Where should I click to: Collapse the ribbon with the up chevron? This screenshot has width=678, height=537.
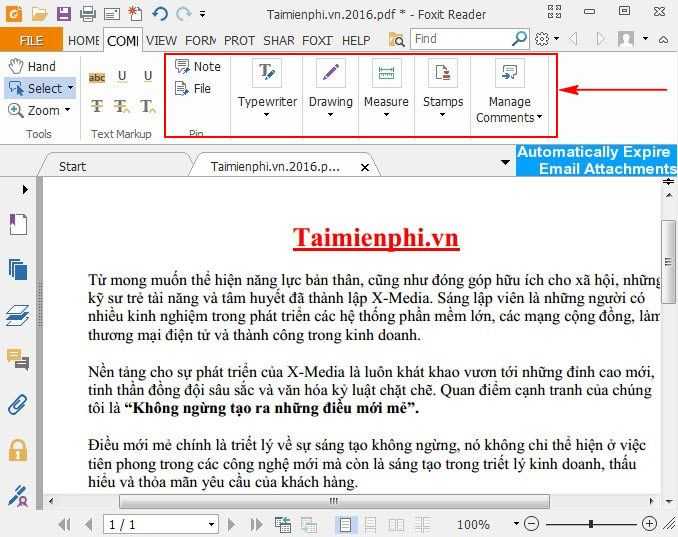[664, 39]
